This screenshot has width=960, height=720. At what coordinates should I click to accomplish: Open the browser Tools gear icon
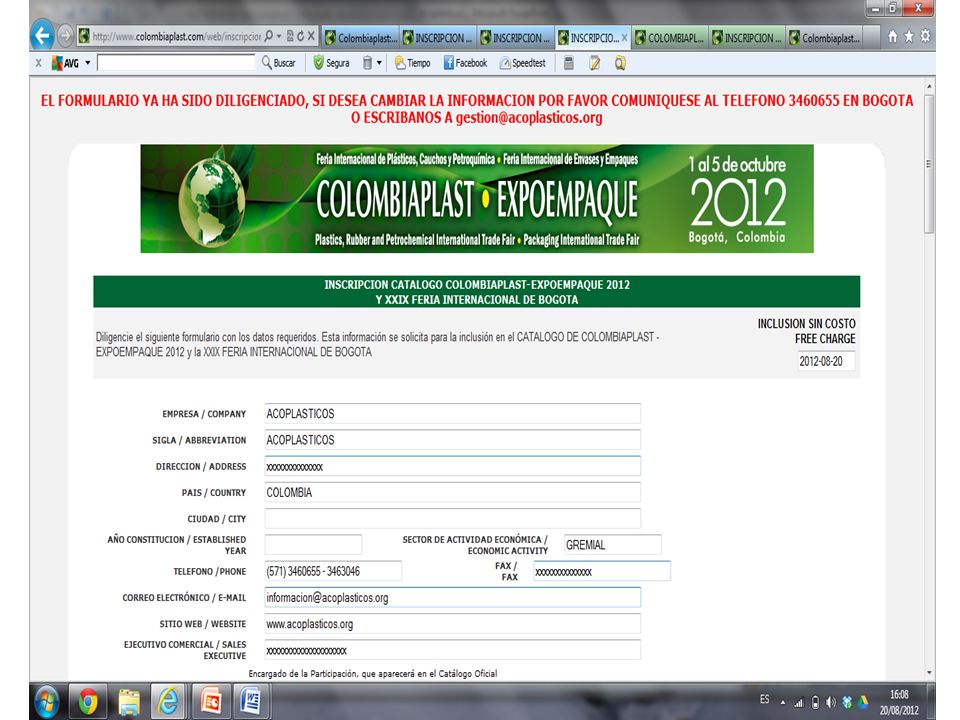pyautogui.click(x=925, y=37)
